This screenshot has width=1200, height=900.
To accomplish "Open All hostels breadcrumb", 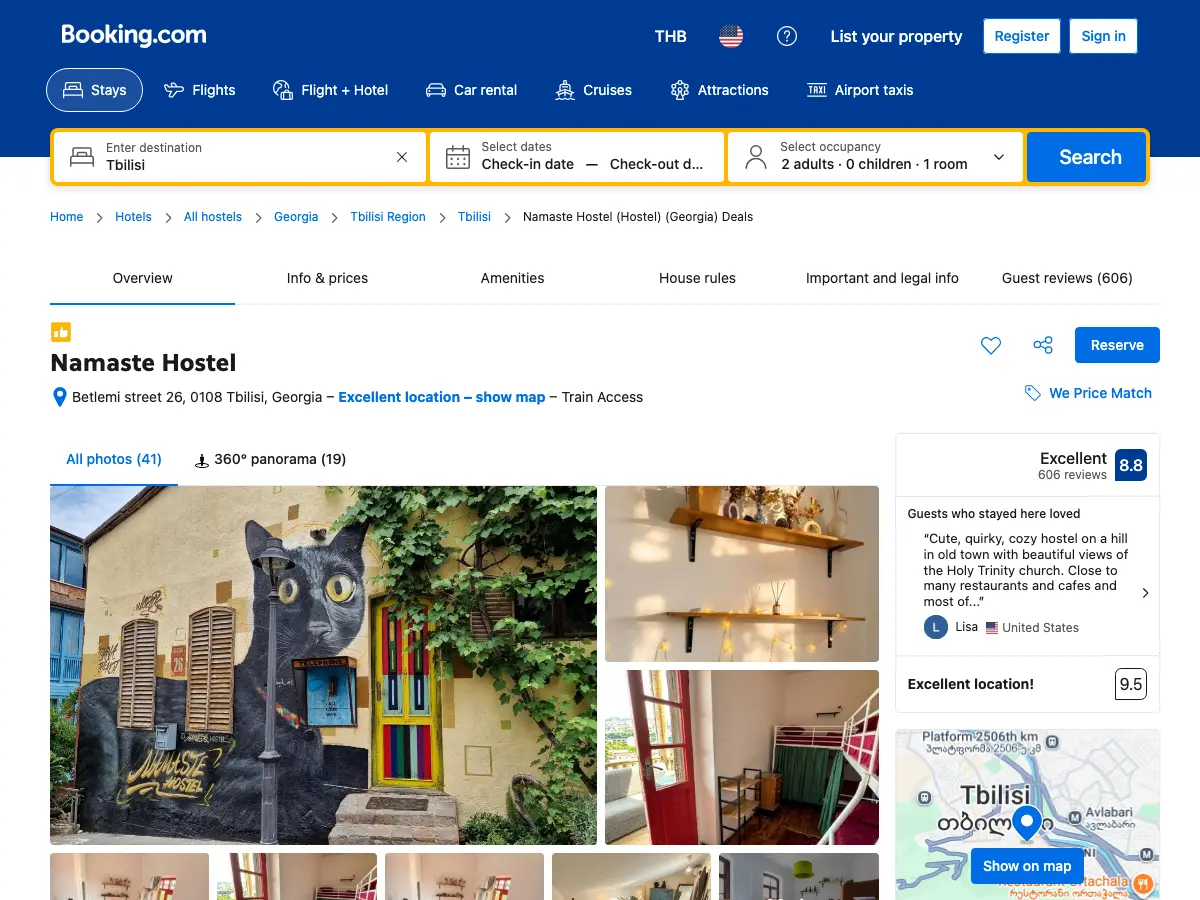I will coord(213,217).
